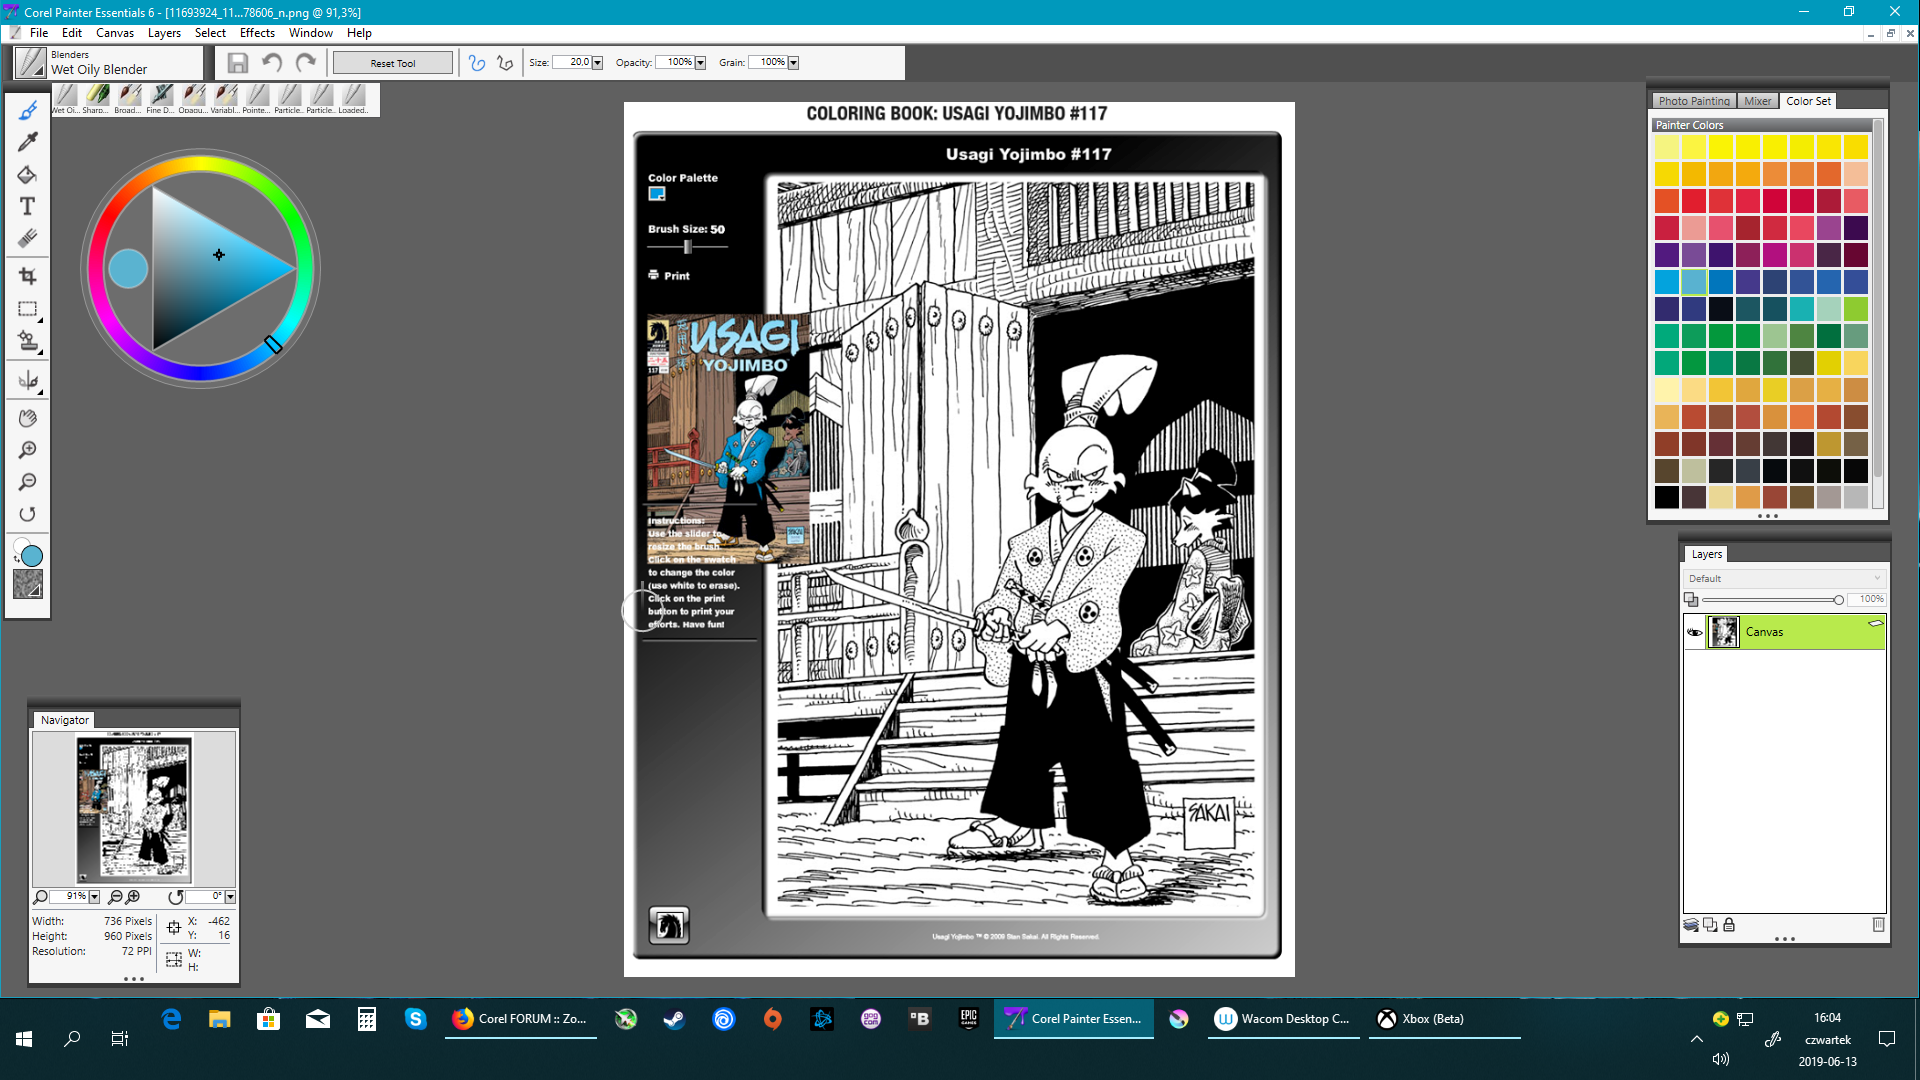Open the Effects menu

coord(257,33)
